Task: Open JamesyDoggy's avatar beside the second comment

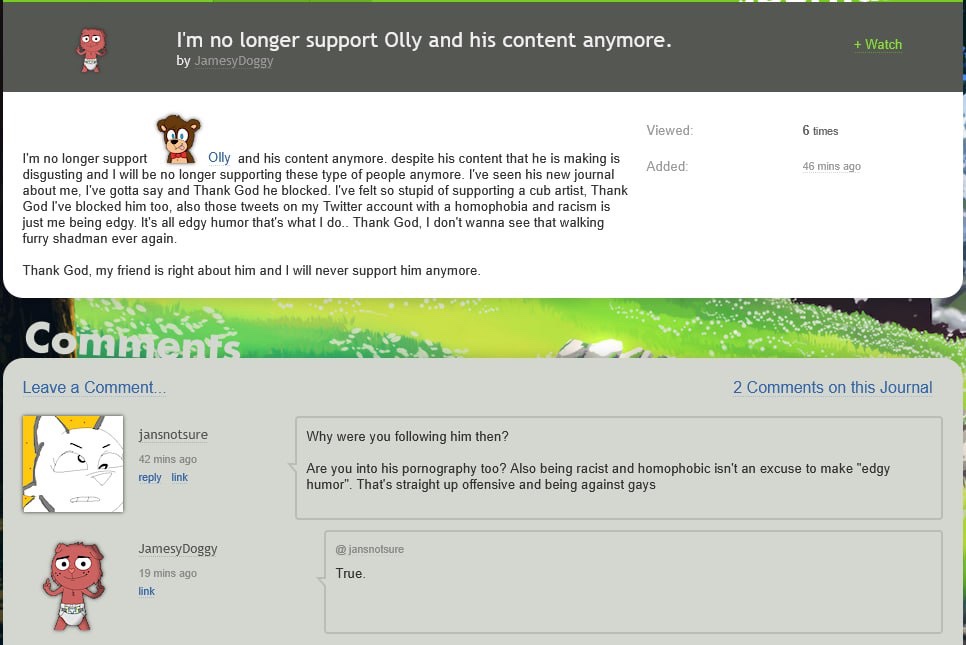Action: pyautogui.click(x=73, y=586)
